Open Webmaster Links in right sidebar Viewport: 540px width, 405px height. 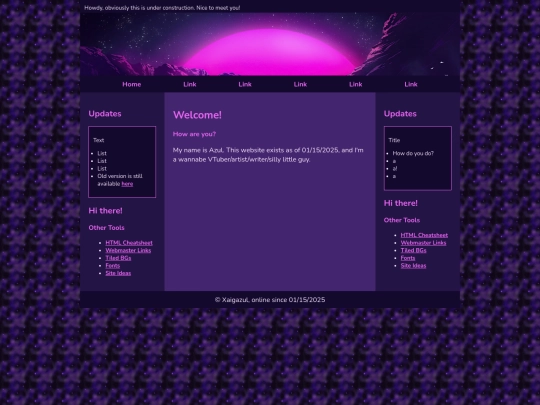(x=423, y=243)
